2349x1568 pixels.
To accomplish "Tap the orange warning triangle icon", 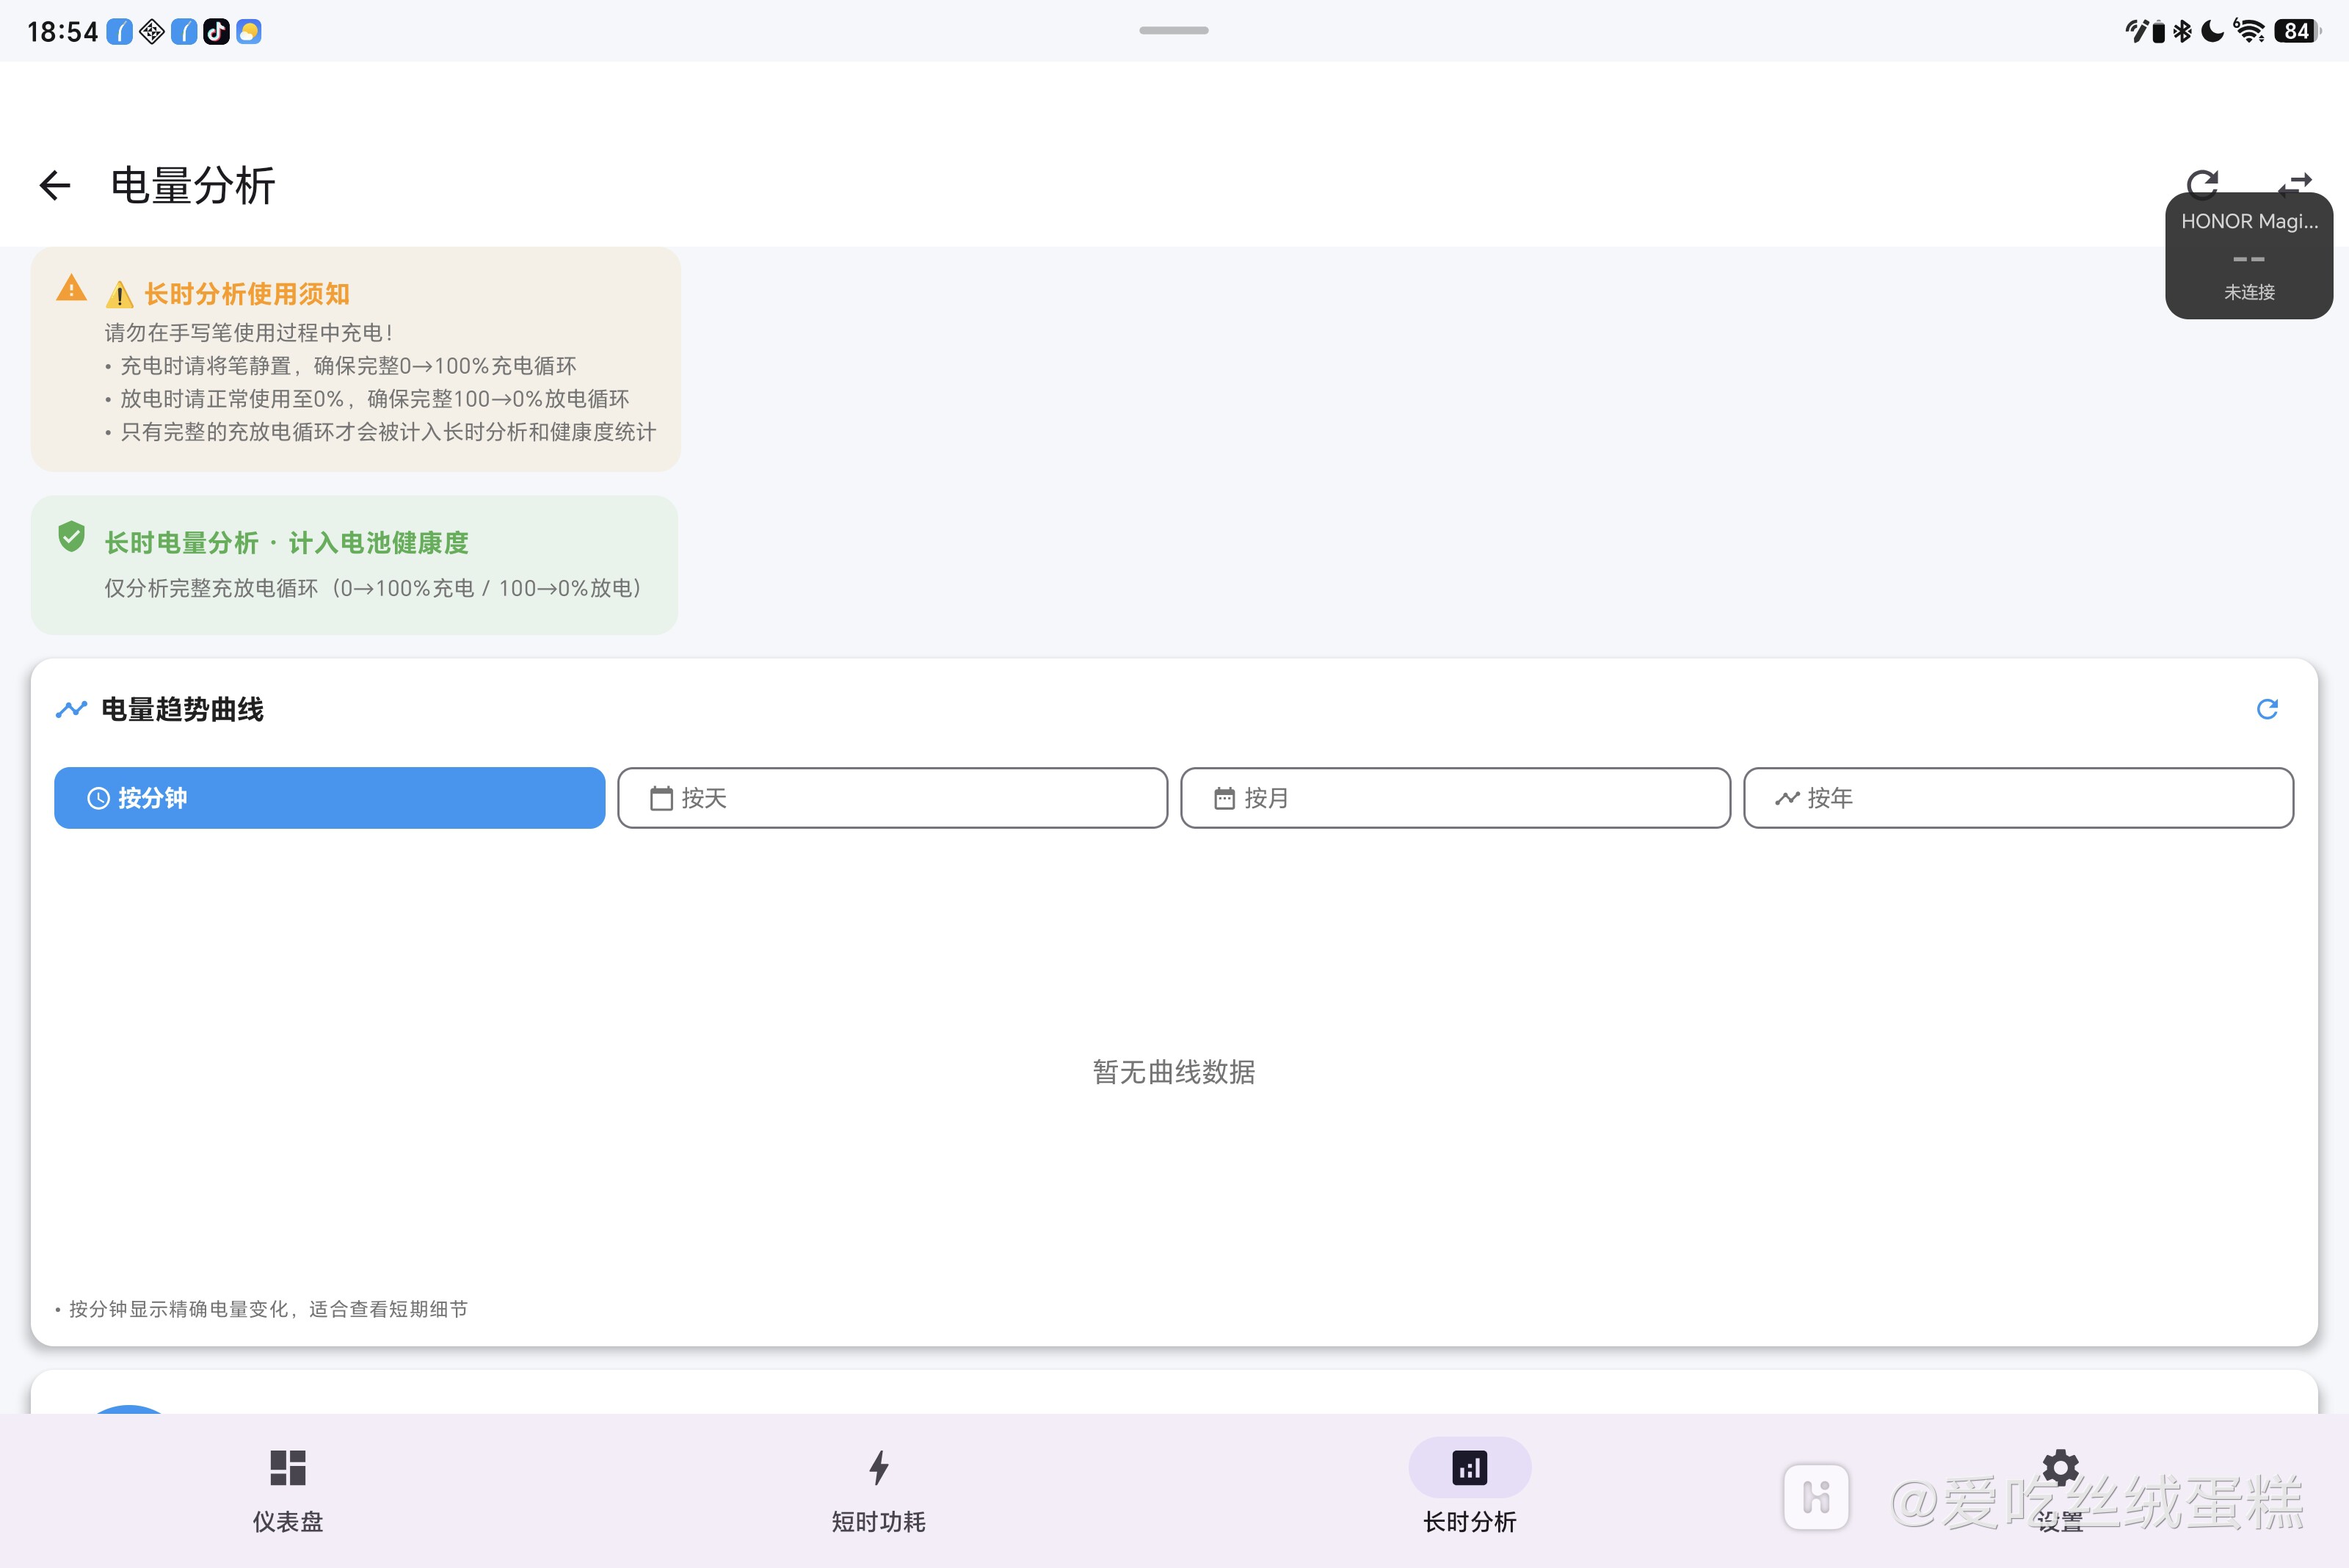I will tap(71, 288).
